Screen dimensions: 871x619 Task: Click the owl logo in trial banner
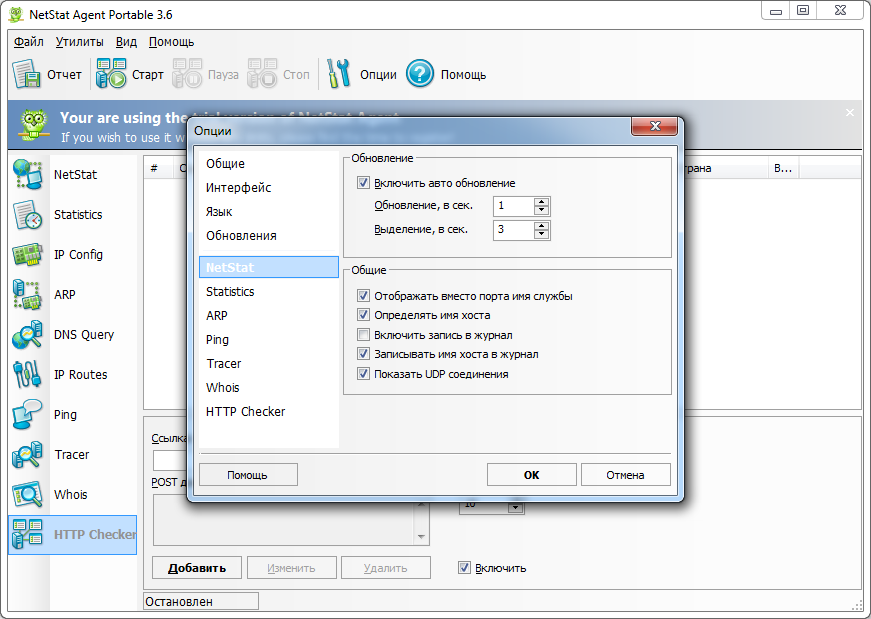point(33,124)
